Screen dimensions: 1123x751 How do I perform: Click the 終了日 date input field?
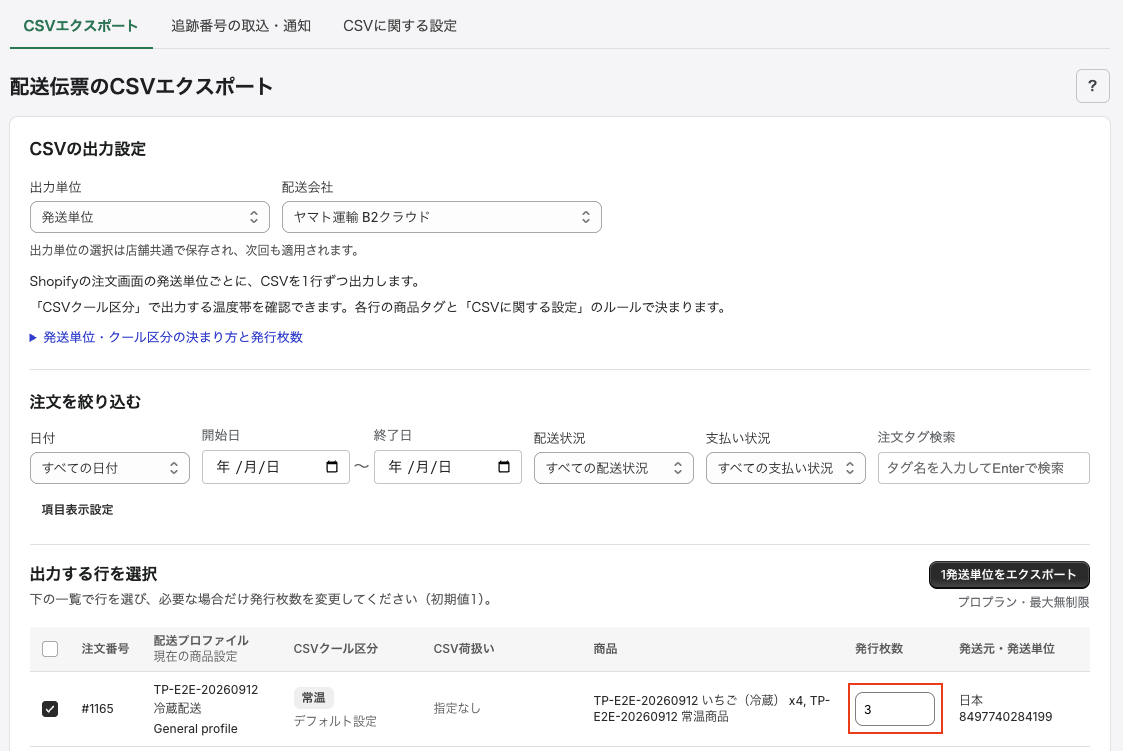(448, 467)
